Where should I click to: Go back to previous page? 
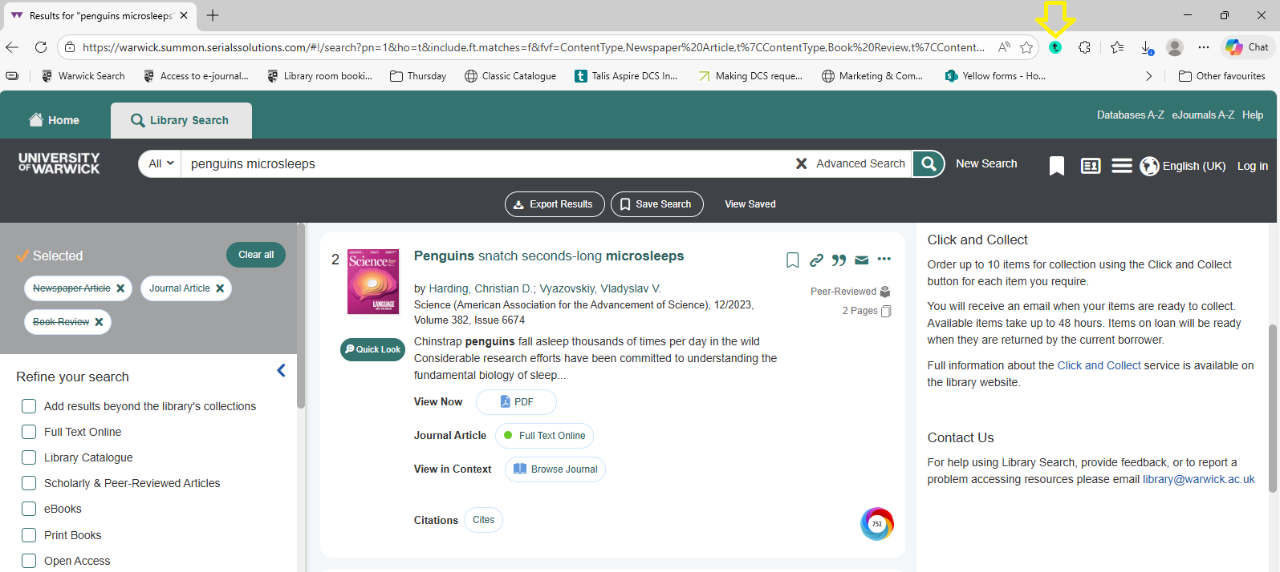[12, 47]
